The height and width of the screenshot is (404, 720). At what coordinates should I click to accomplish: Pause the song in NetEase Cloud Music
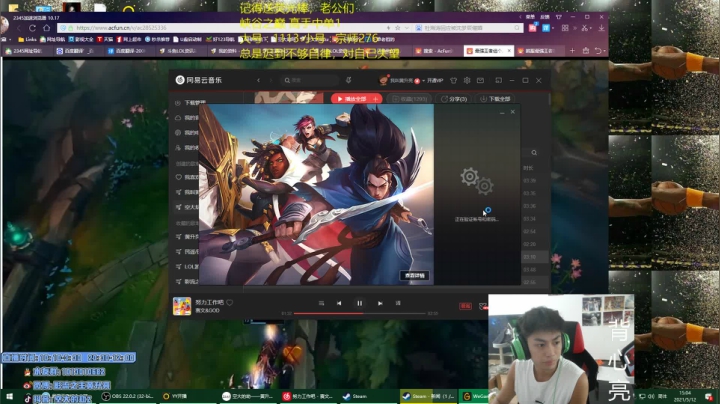tap(360, 303)
